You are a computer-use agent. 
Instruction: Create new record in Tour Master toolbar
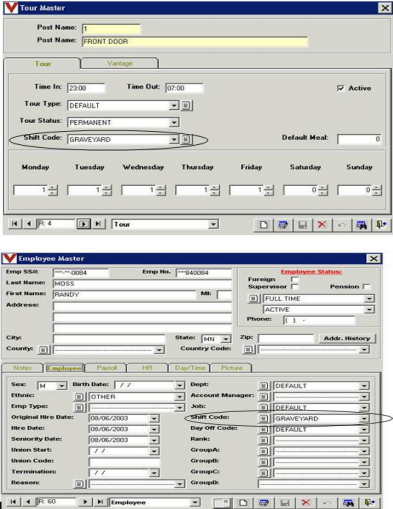(263, 225)
